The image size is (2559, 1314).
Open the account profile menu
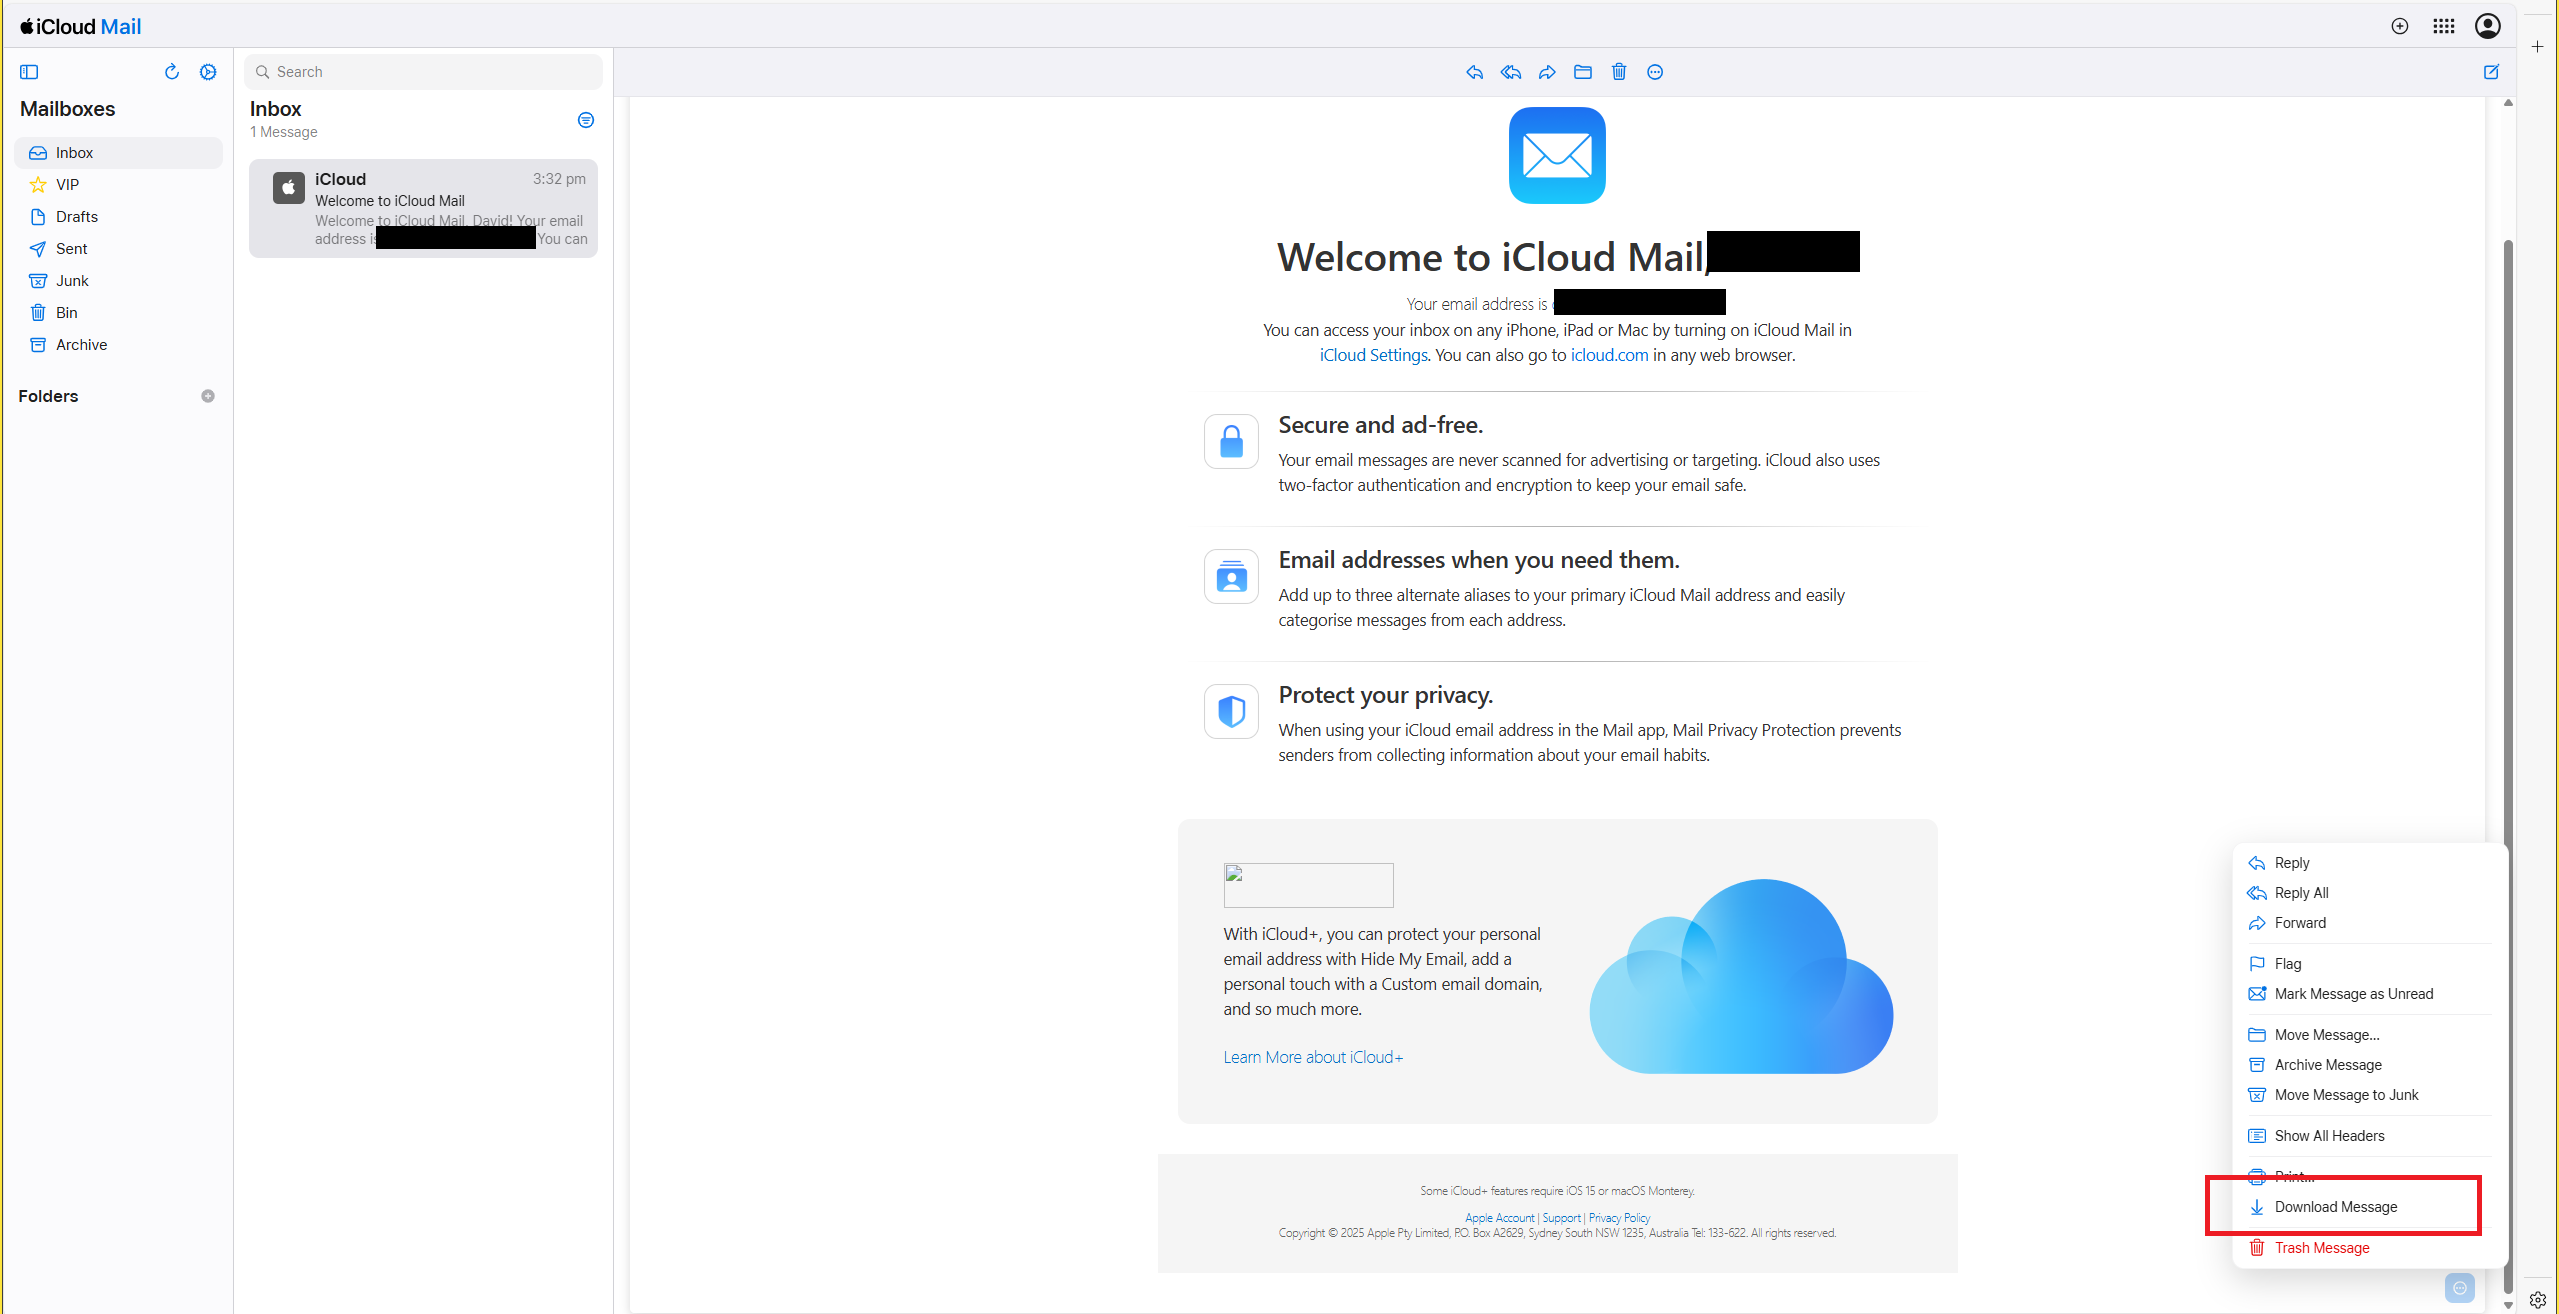2488,26
